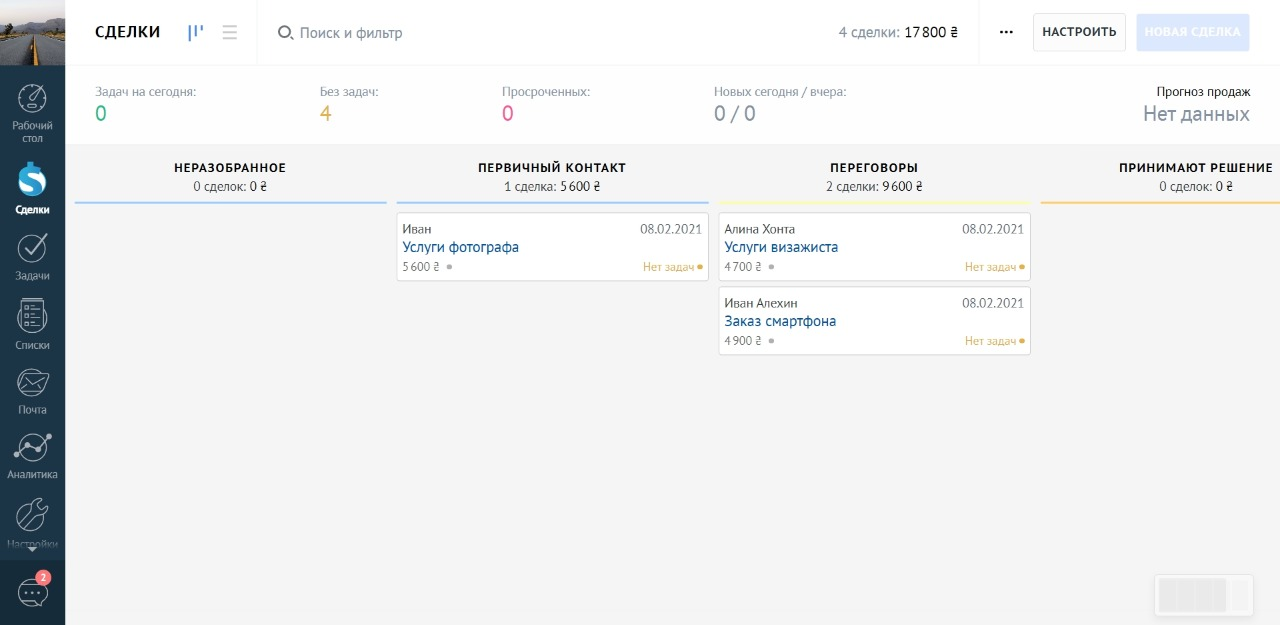Switch to list view icon

click(x=229, y=32)
